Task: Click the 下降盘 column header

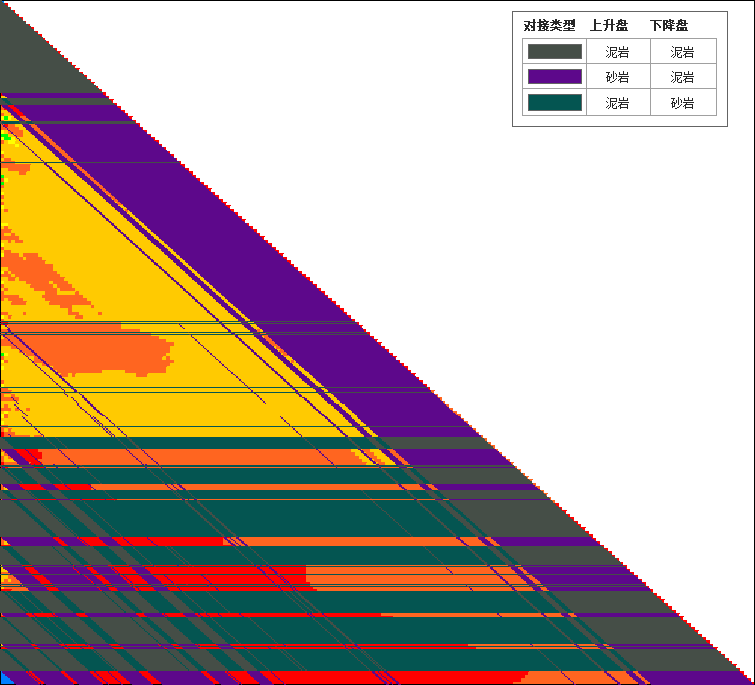Action: 669,26
